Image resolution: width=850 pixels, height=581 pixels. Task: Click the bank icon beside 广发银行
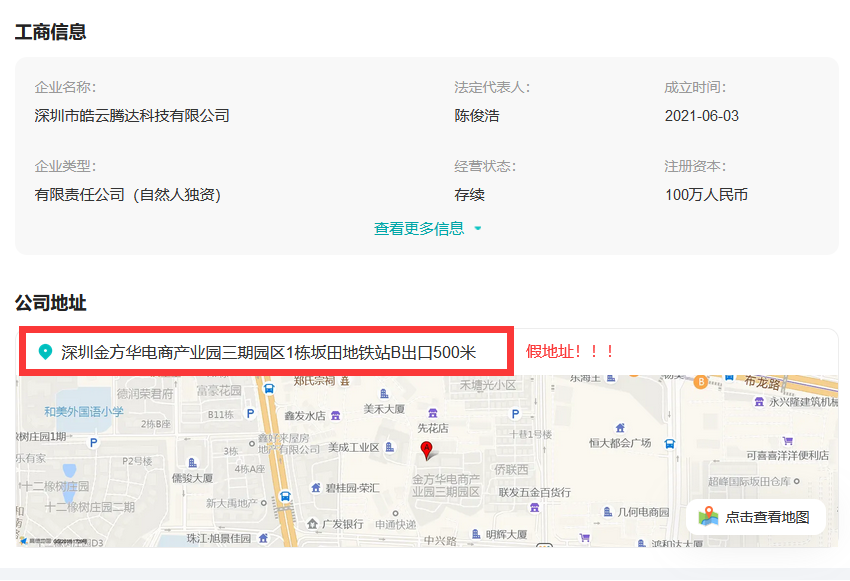(313, 523)
